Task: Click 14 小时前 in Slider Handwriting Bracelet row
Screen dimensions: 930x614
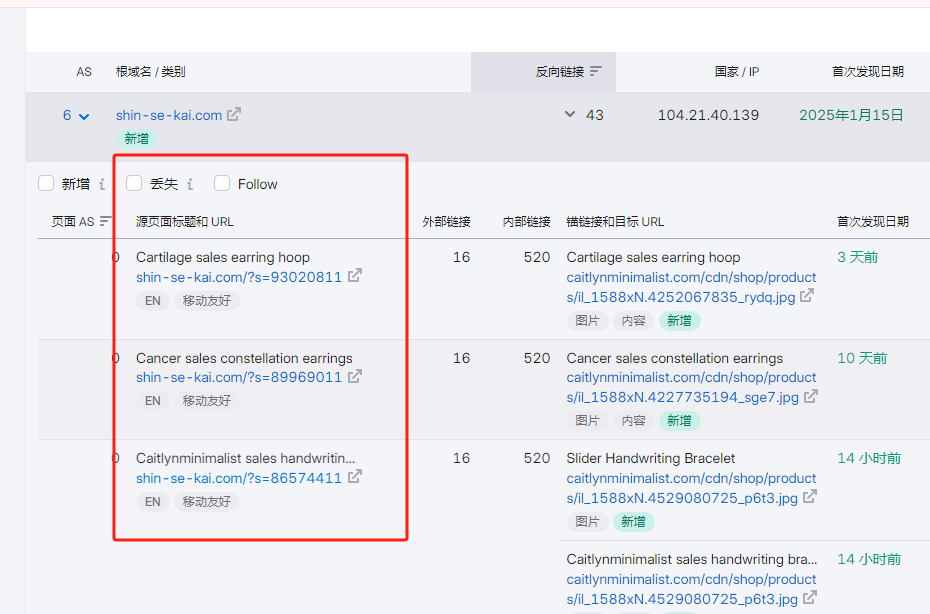Action: [869, 459]
